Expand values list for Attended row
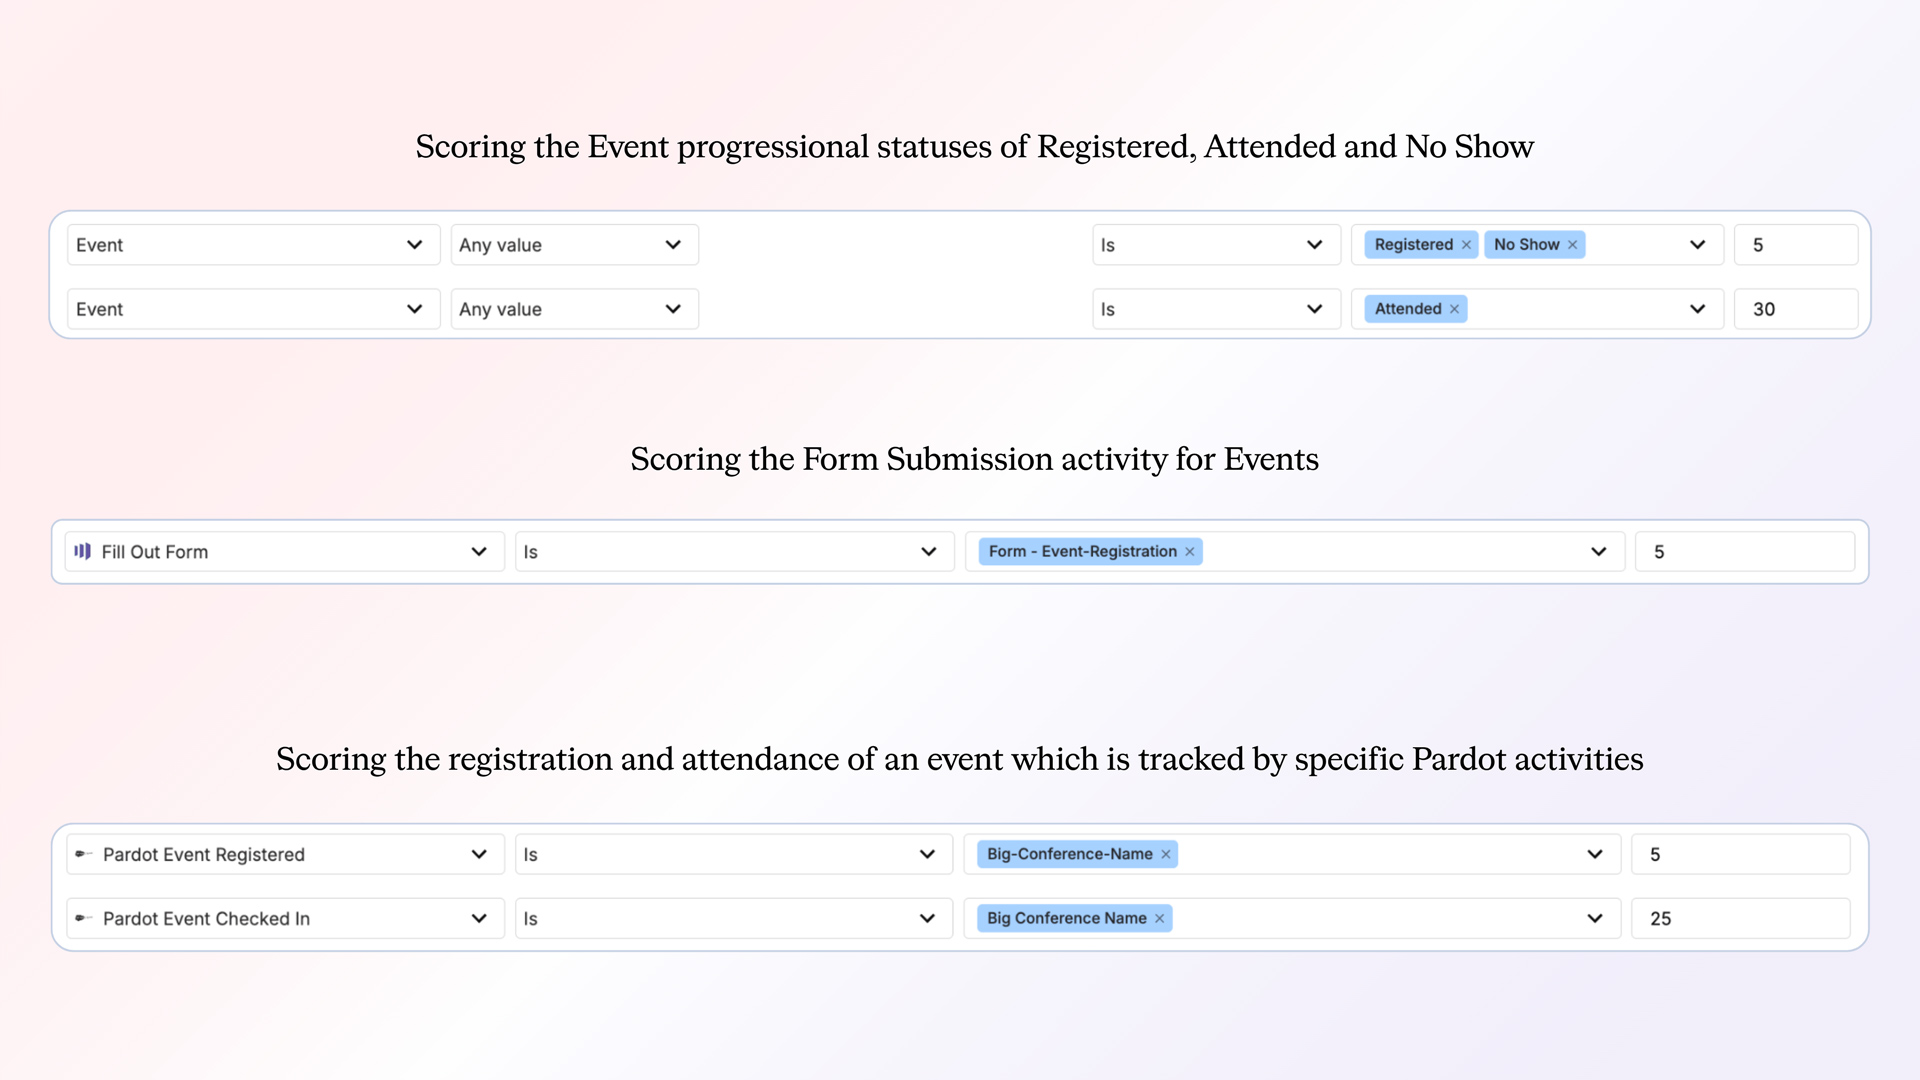This screenshot has height=1080, width=1920. 1697,309
